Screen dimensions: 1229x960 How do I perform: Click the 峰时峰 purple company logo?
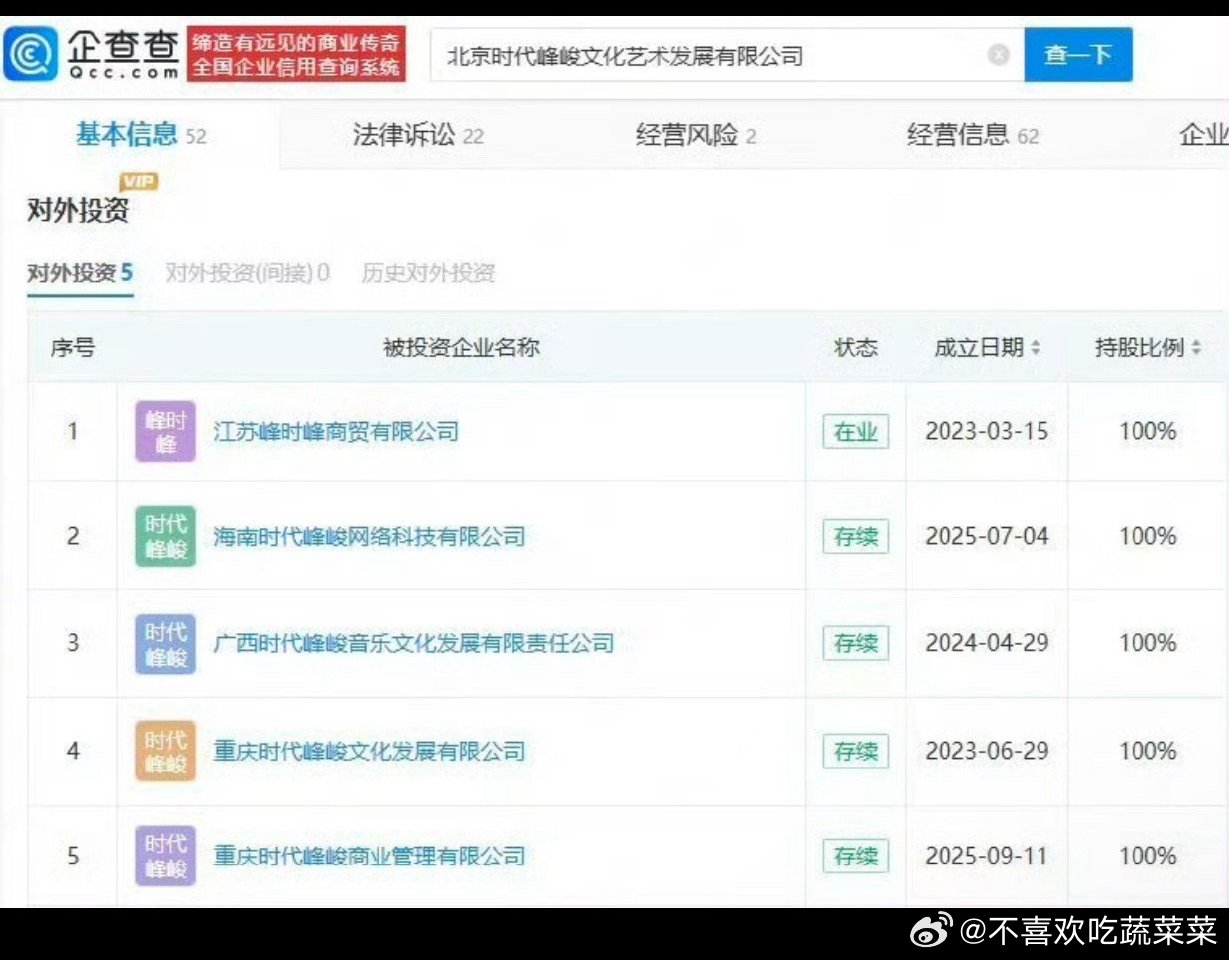[165, 432]
